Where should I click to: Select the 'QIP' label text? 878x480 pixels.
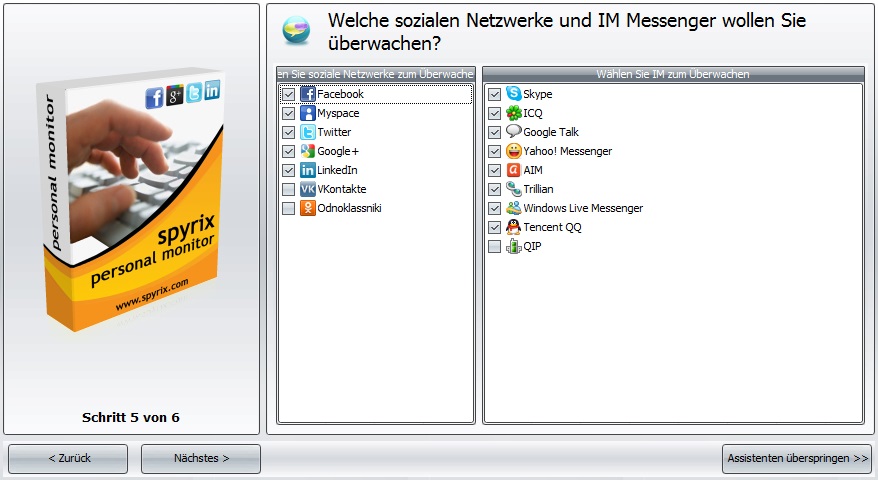coord(532,246)
